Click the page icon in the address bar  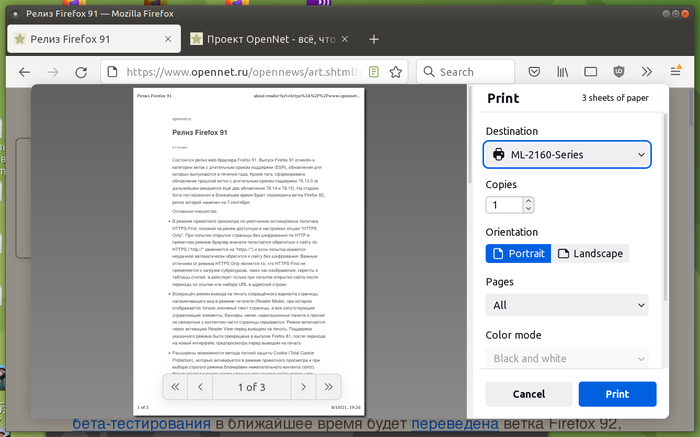click(x=112, y=72)
